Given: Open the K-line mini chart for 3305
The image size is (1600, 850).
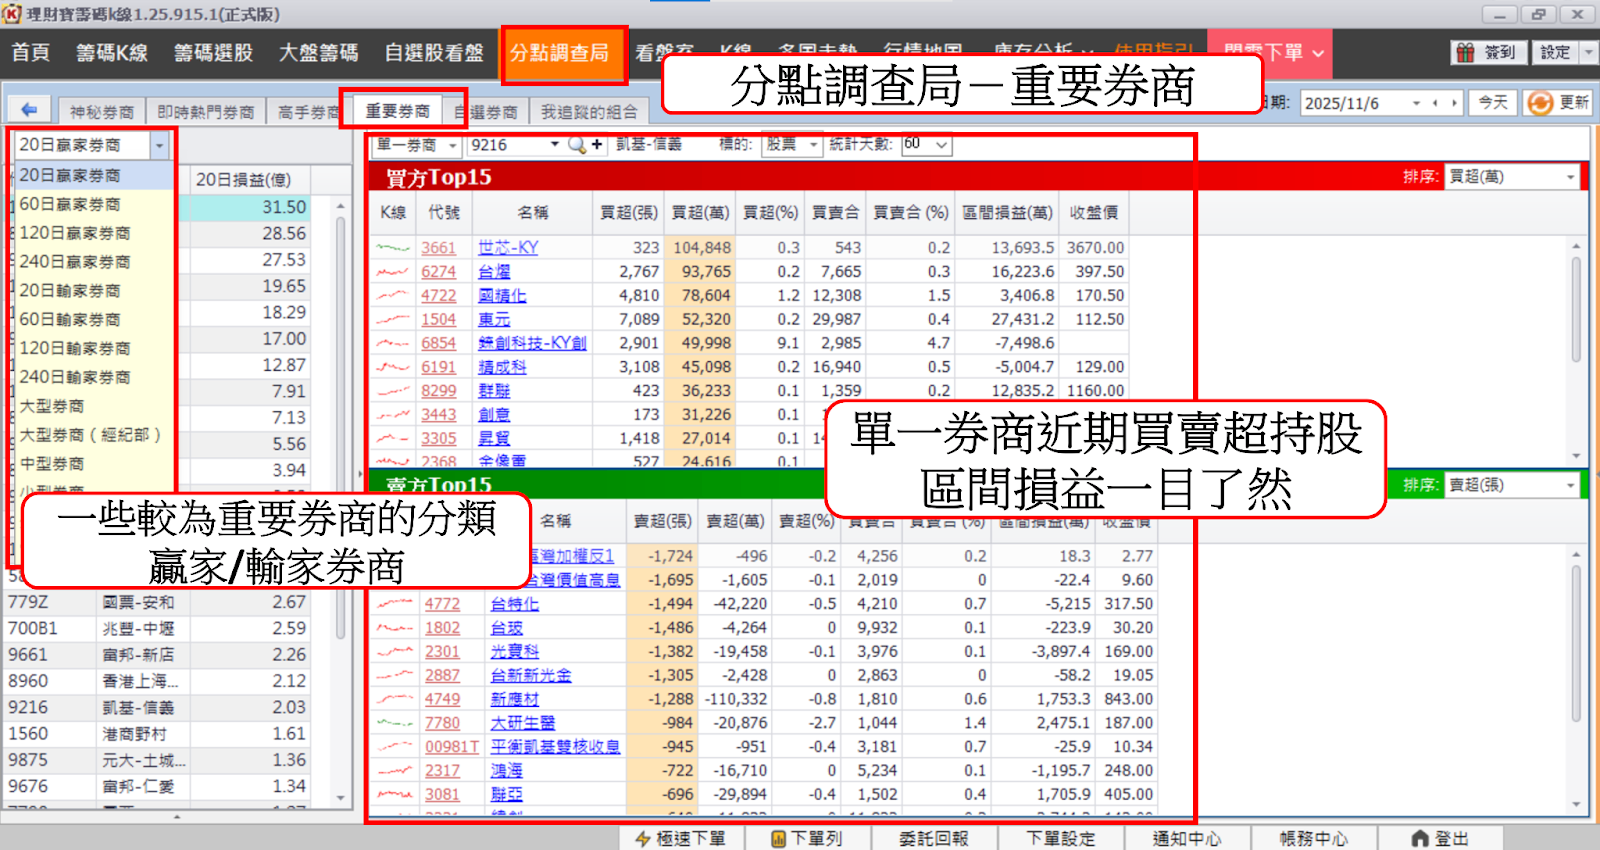Looking at the screenshot, I should coord(393,439).
